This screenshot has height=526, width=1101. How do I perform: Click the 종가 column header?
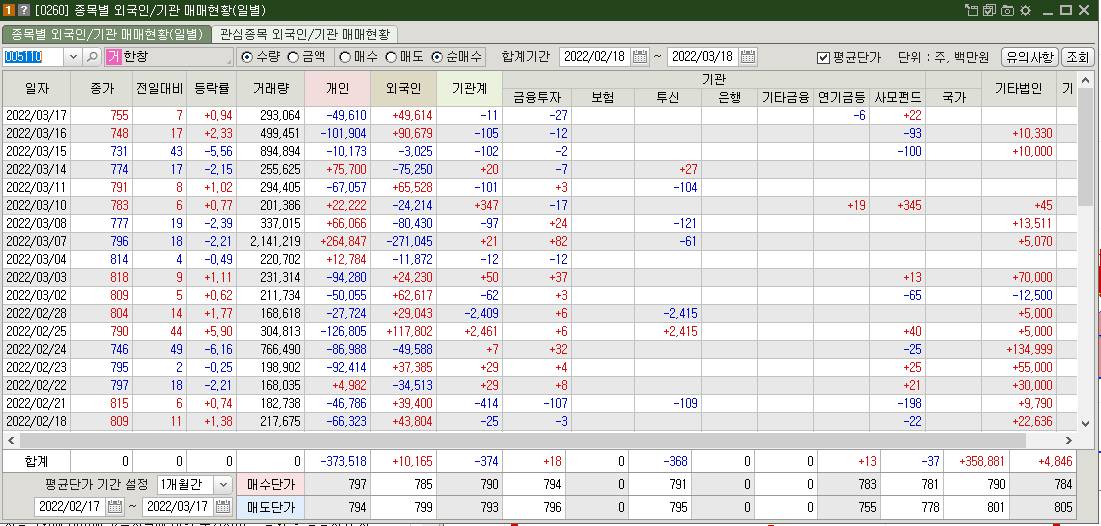pos(101,88)
